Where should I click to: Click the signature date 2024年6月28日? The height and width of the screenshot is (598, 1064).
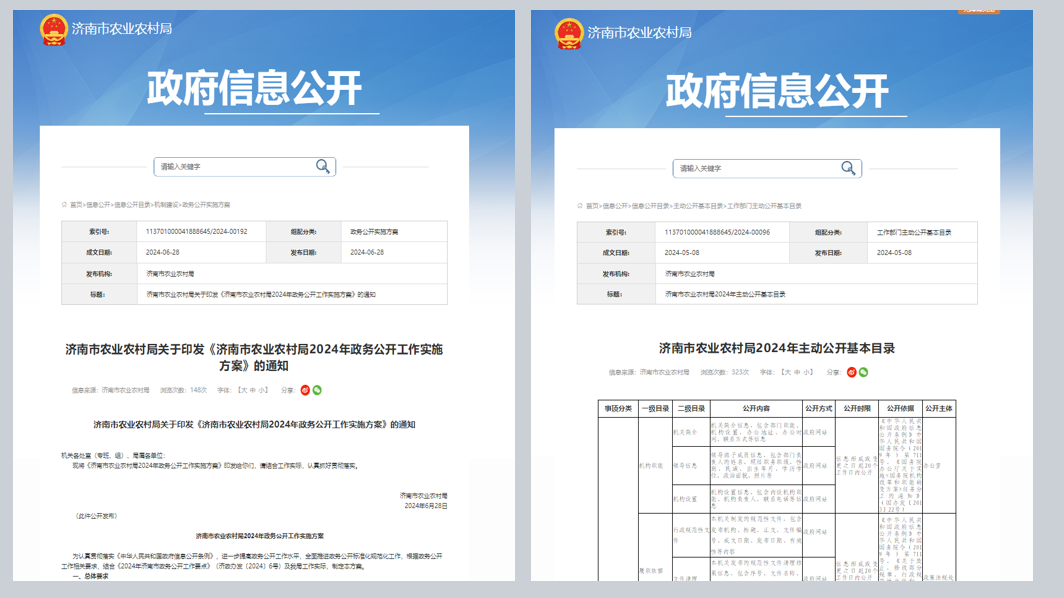point(425,506)
